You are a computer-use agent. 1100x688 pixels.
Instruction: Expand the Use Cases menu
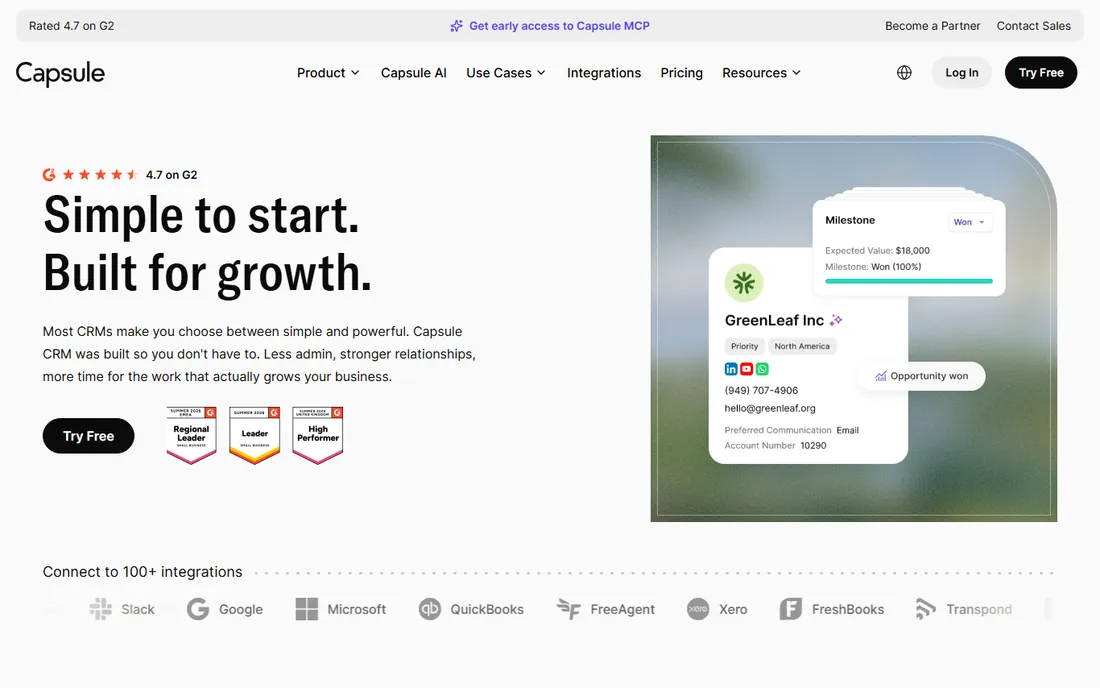pyautogui.click(x=506, y=73)
